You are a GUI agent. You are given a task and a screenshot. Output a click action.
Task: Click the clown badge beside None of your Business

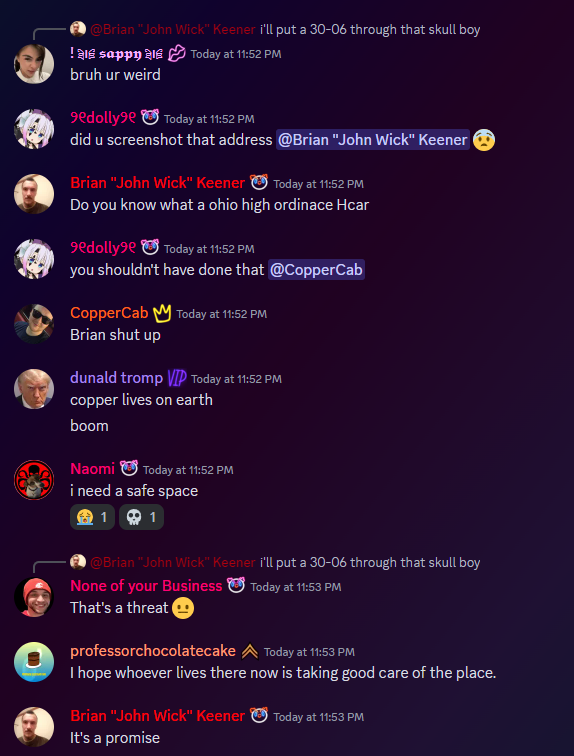[236, 585]
